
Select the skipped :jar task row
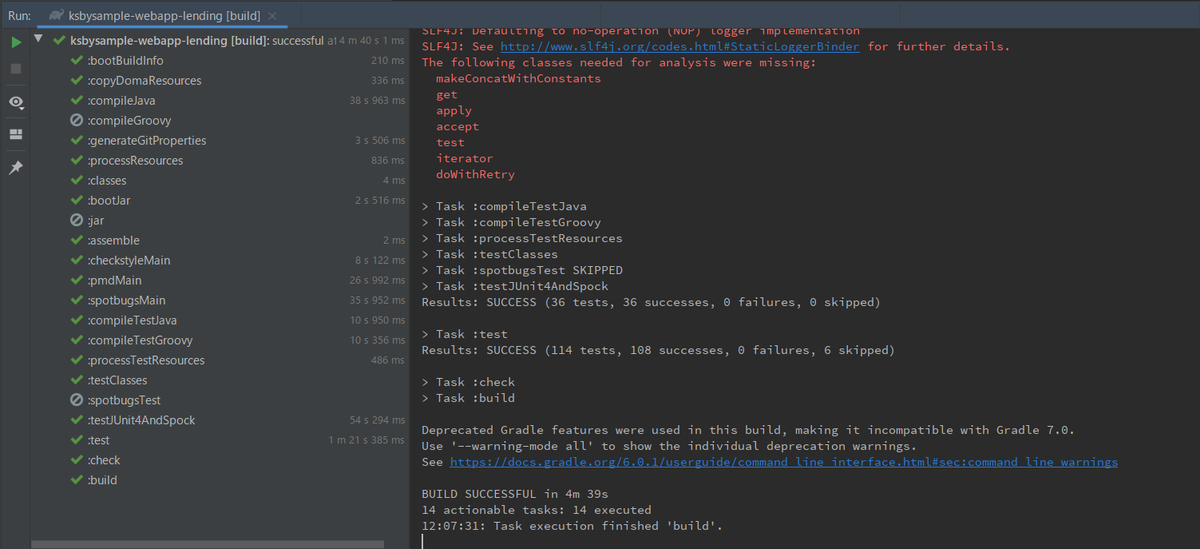click(220, 220)
